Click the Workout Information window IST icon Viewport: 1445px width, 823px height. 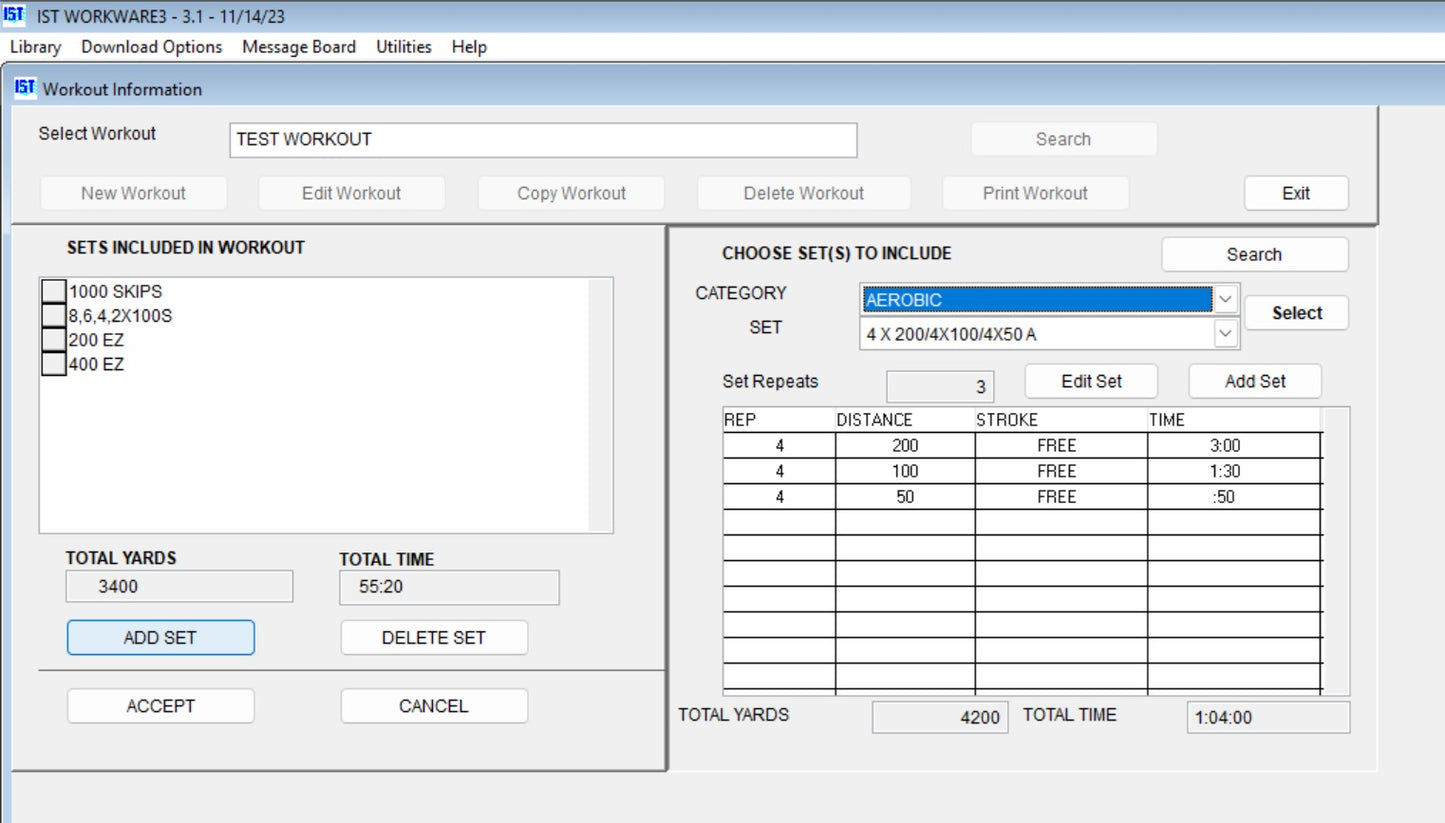click(25, 88)
